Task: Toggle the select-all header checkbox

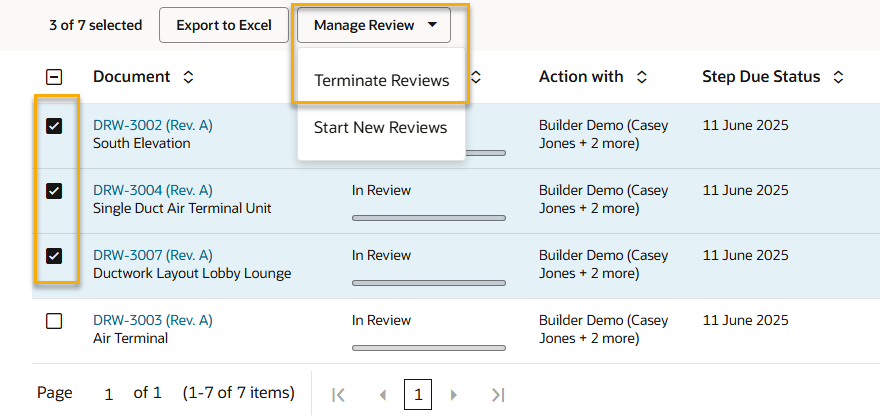Action: tap(55, 77)
